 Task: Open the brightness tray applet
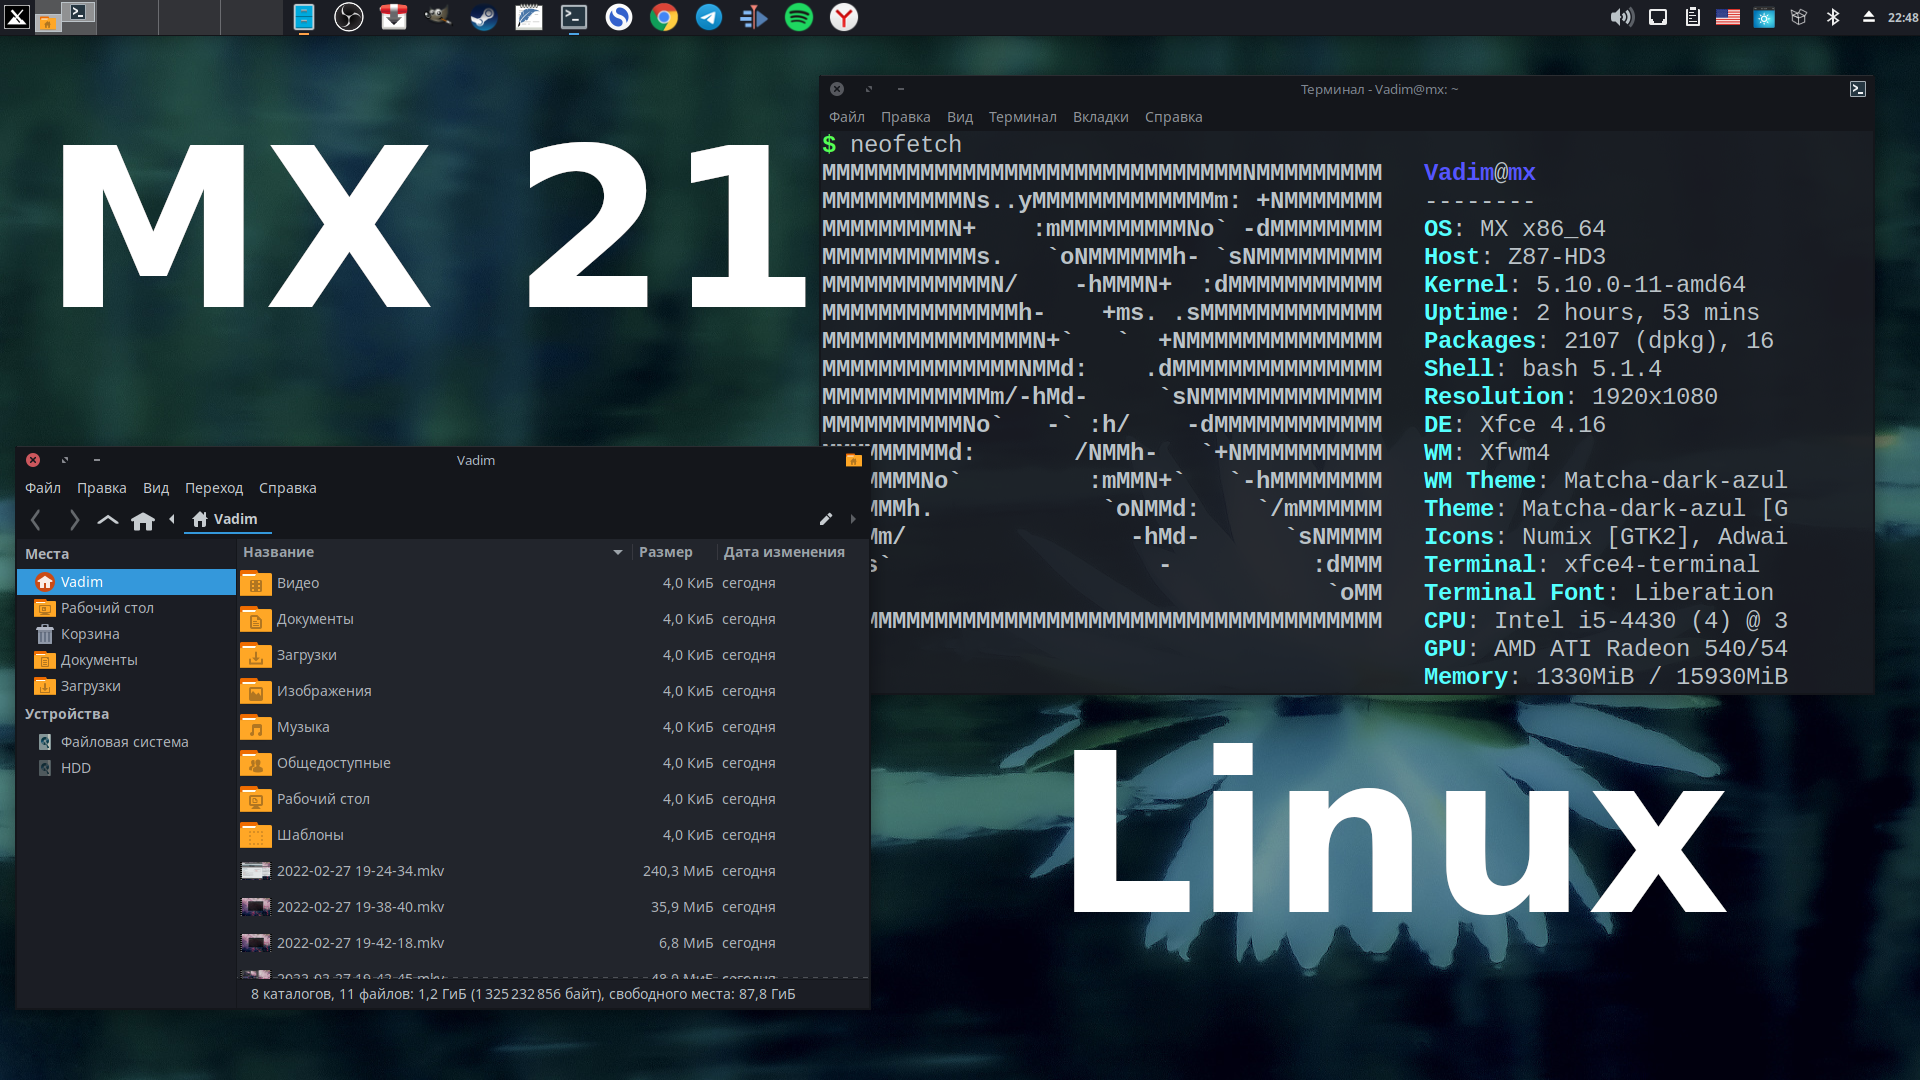pos(1764,17)
